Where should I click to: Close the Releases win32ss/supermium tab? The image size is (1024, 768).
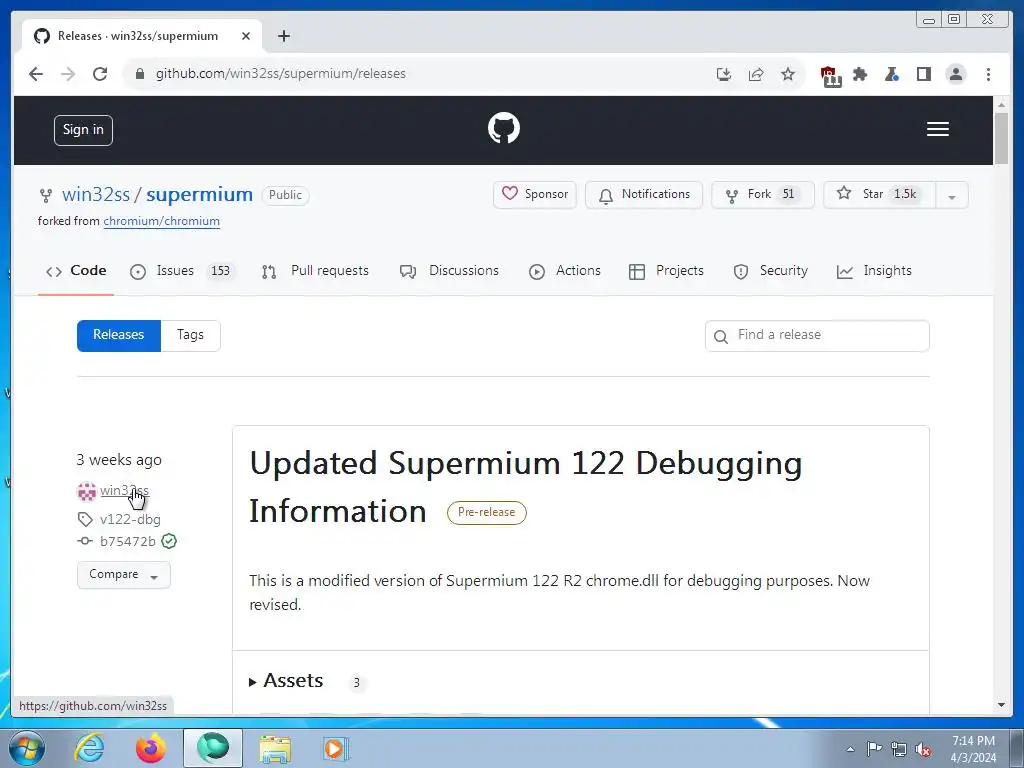coord(246,36)
